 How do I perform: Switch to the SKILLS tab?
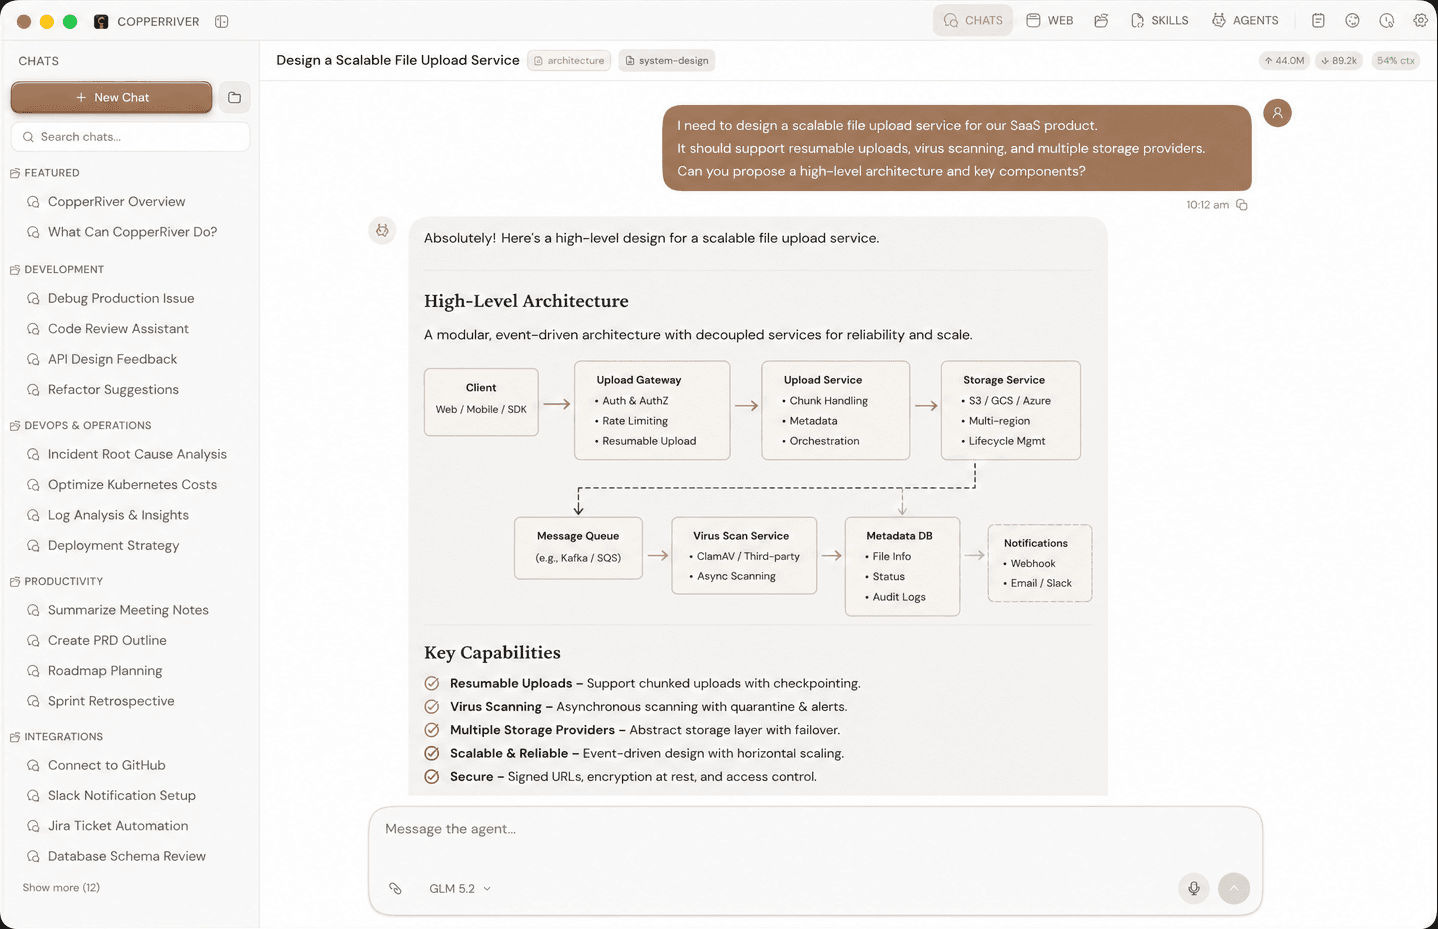pyautogui.click(x=1159, y=20)
